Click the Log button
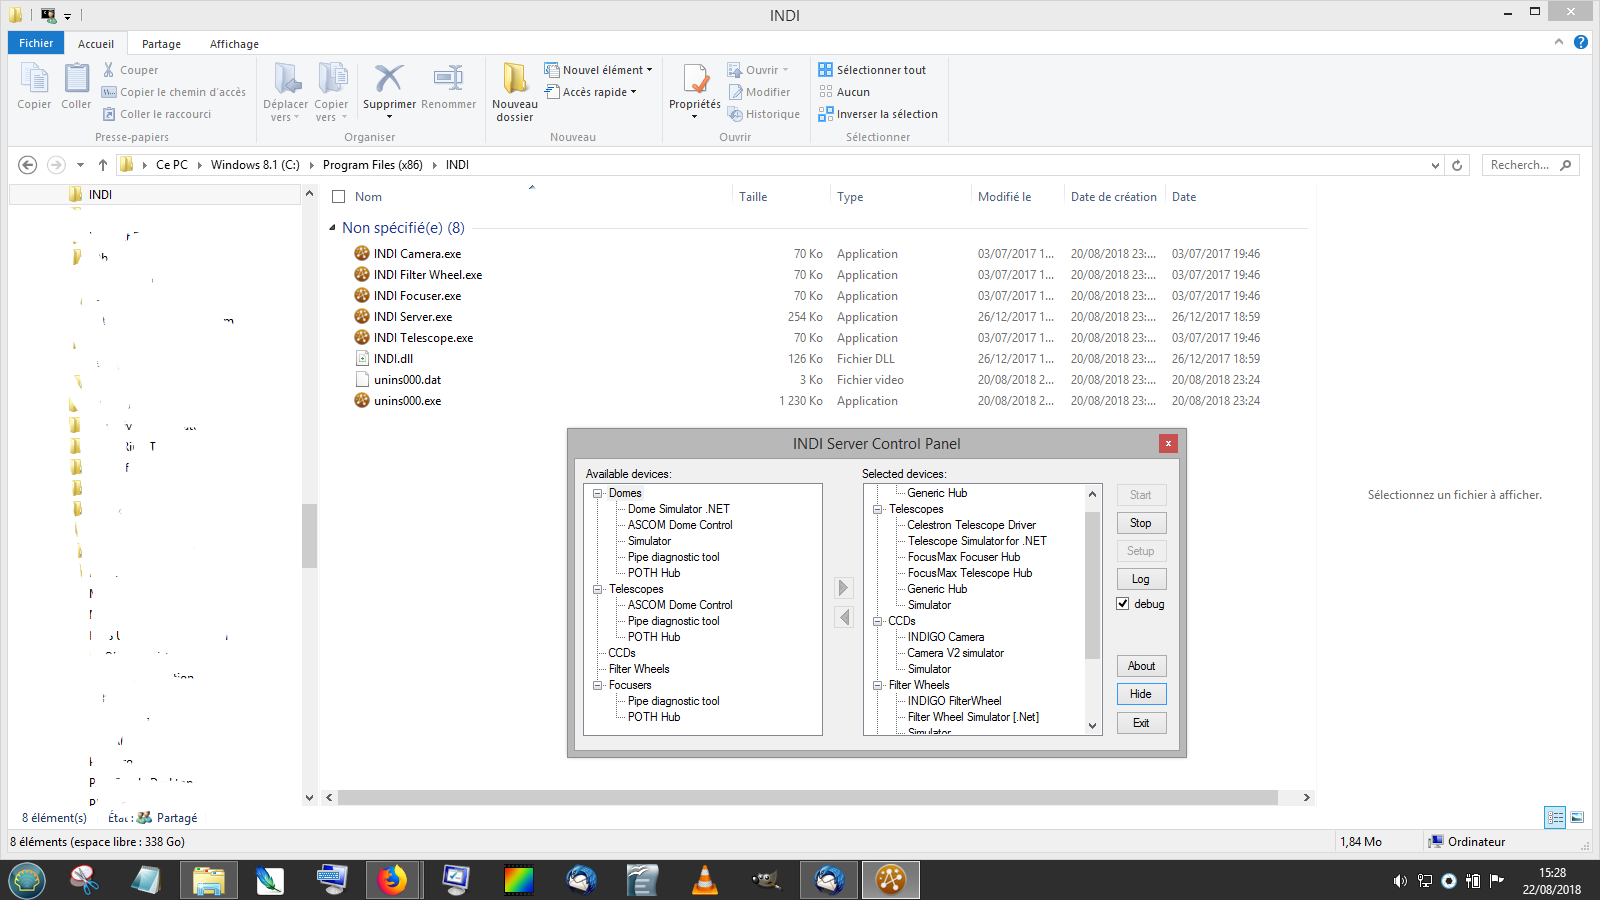The image size is (1600, 900). (1141, 579)
